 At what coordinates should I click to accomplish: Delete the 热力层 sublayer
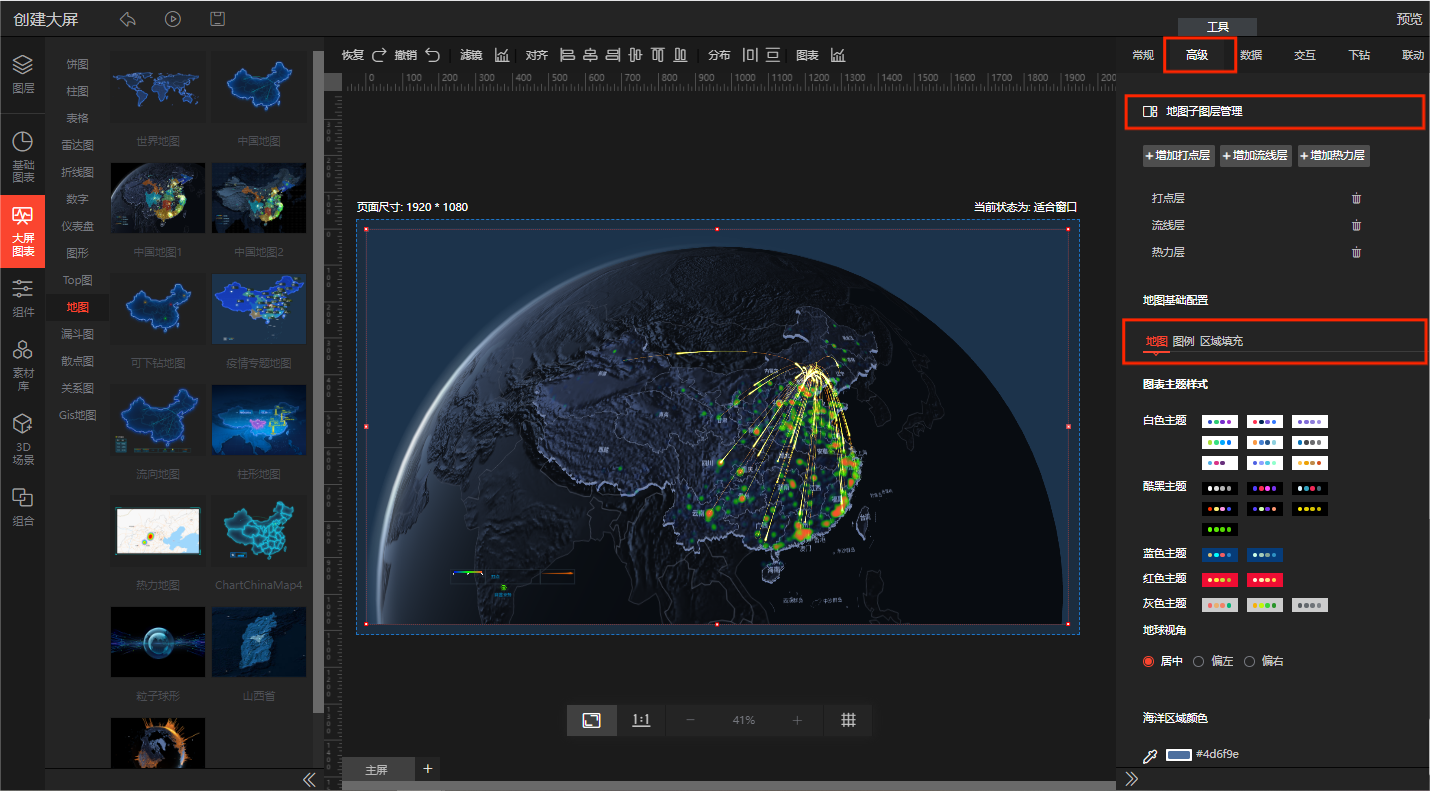pyautogui.click(x=1356, y=252)
